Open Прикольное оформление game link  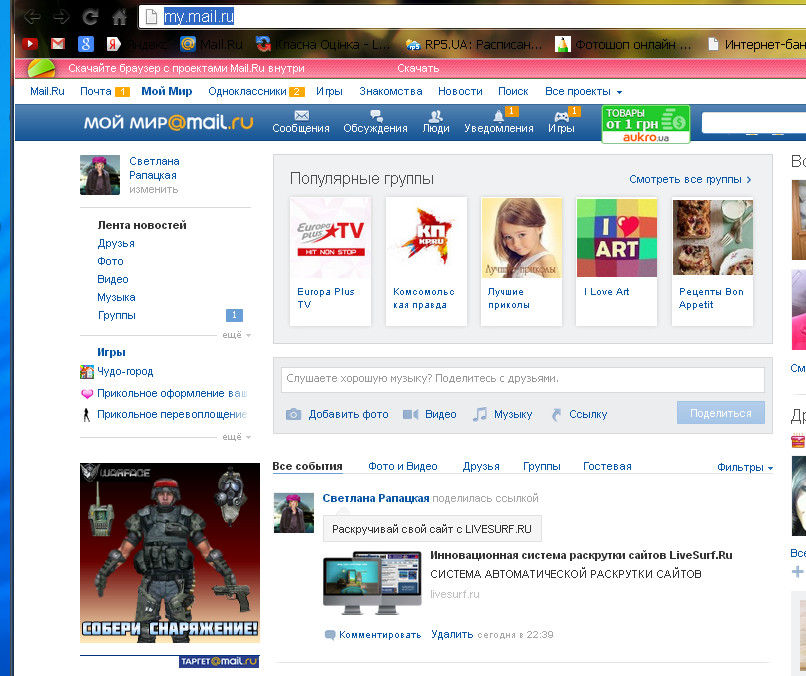coord(172,394)
